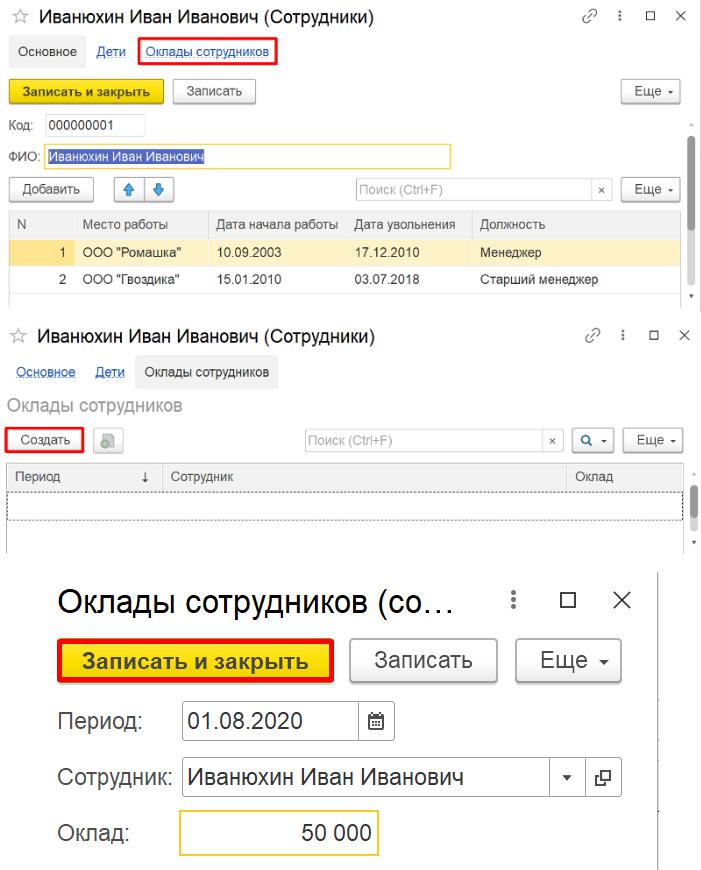Open Основное tab in top window
The height and width of the screenshot is (870, 701).
[47, 52]
